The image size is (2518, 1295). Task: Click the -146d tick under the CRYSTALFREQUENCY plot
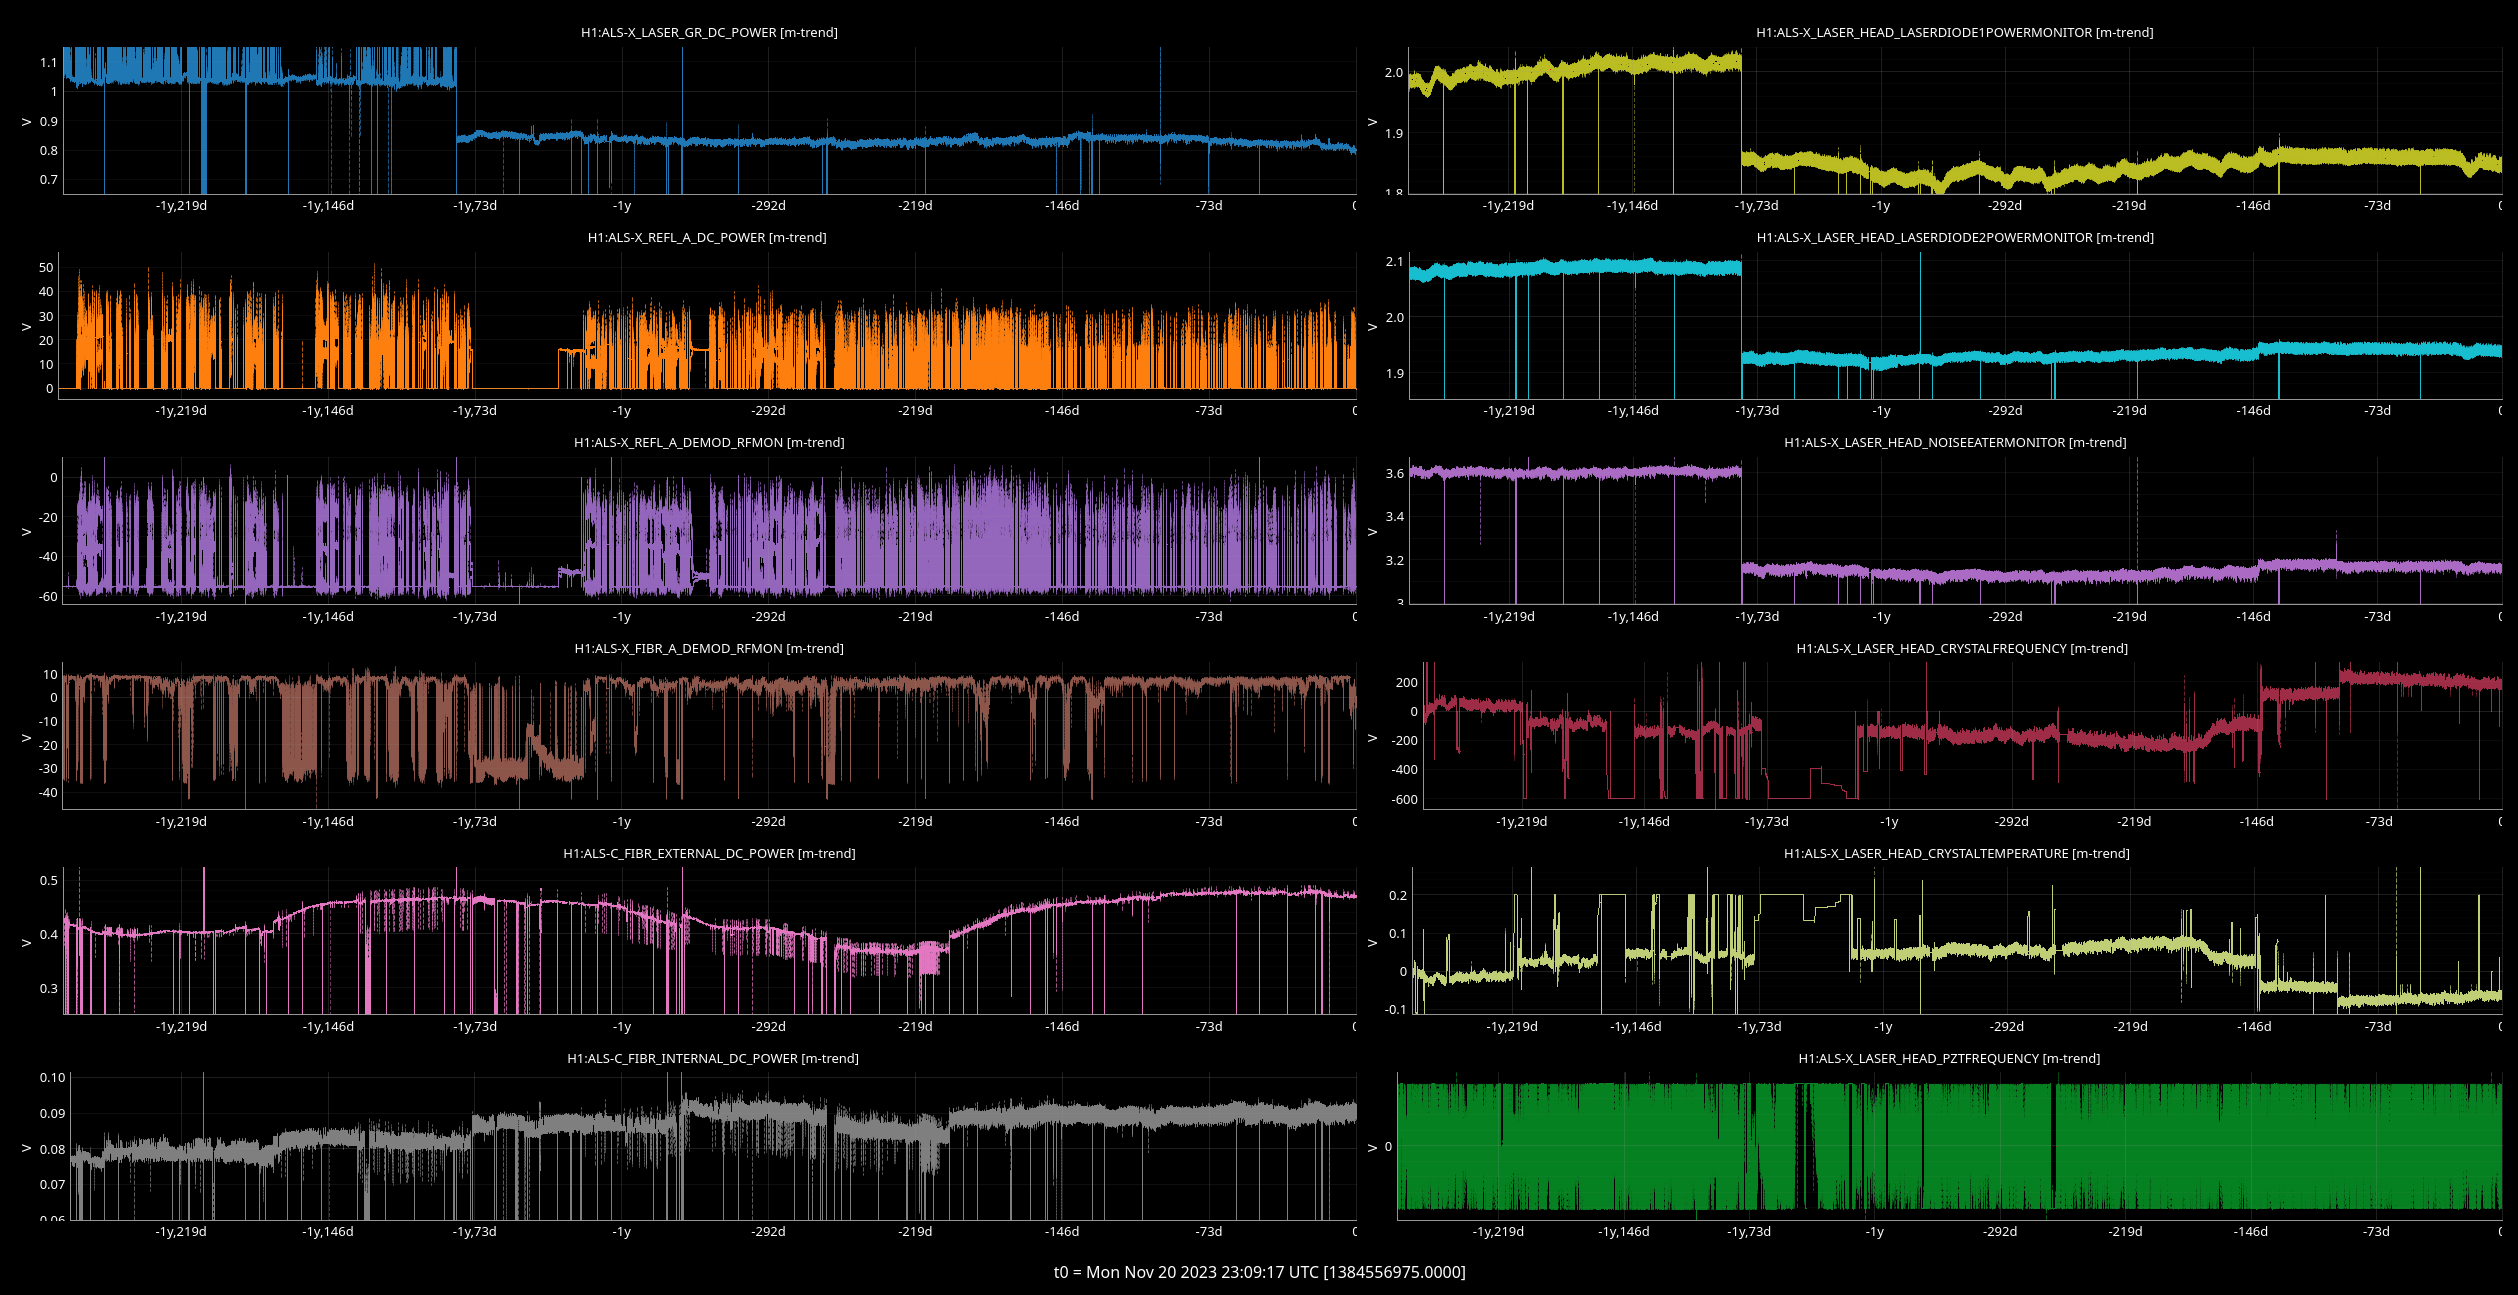2256,822
